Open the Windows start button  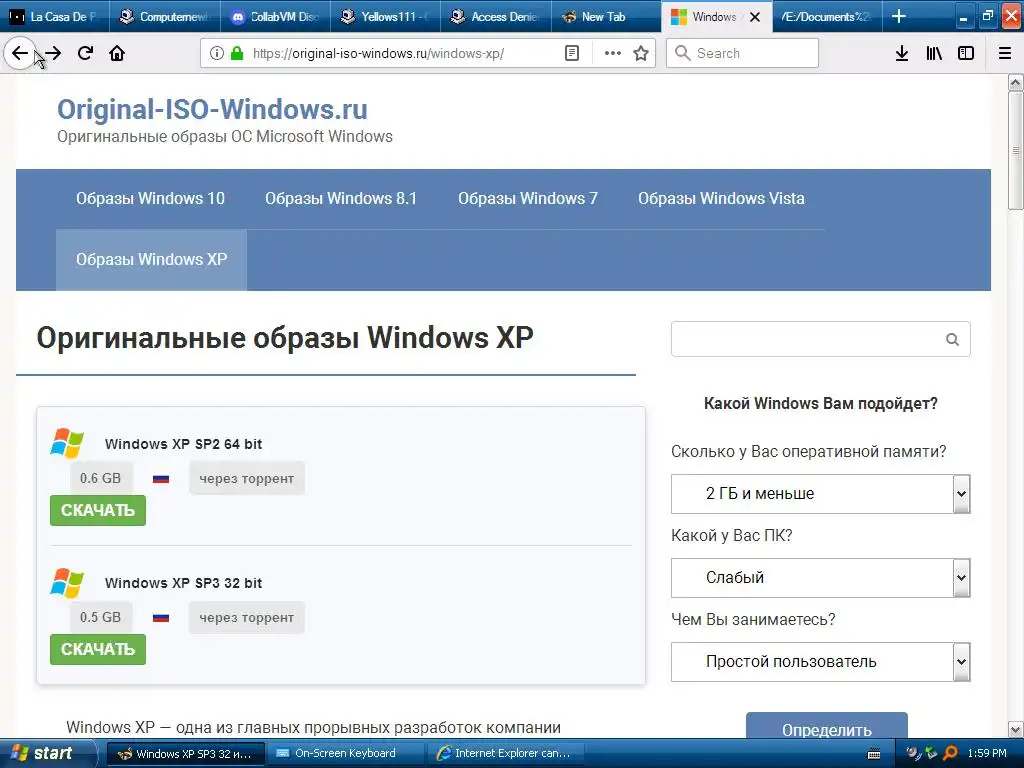coord(48,753)
